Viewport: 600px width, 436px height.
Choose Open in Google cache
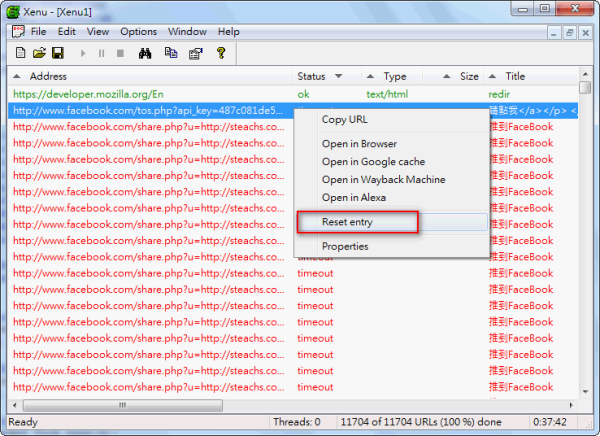pyautogui.click(x=391, y=162)
